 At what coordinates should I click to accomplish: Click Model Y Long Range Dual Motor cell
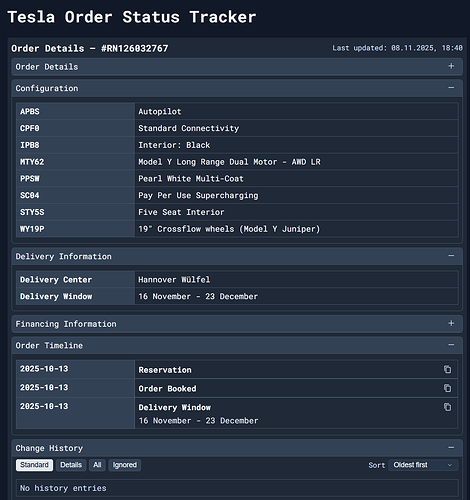click(x=296, y=162)
